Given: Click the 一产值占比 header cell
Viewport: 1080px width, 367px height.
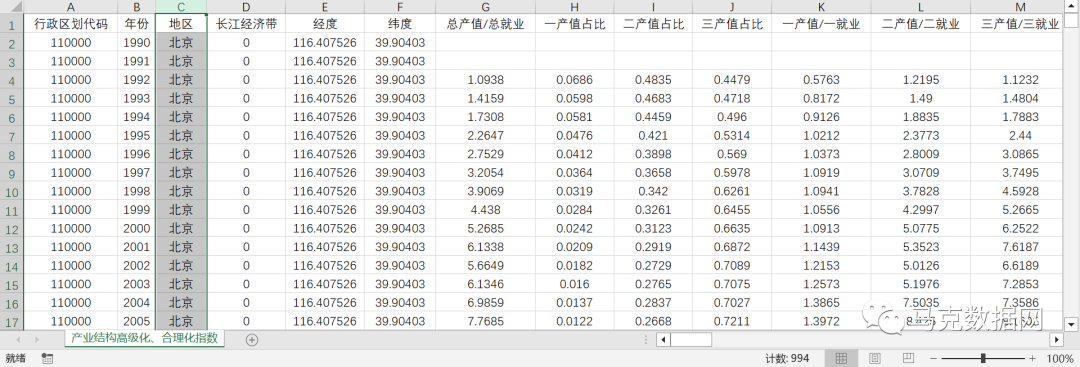Looking at the screenshot, I should [x=575, y=24].
